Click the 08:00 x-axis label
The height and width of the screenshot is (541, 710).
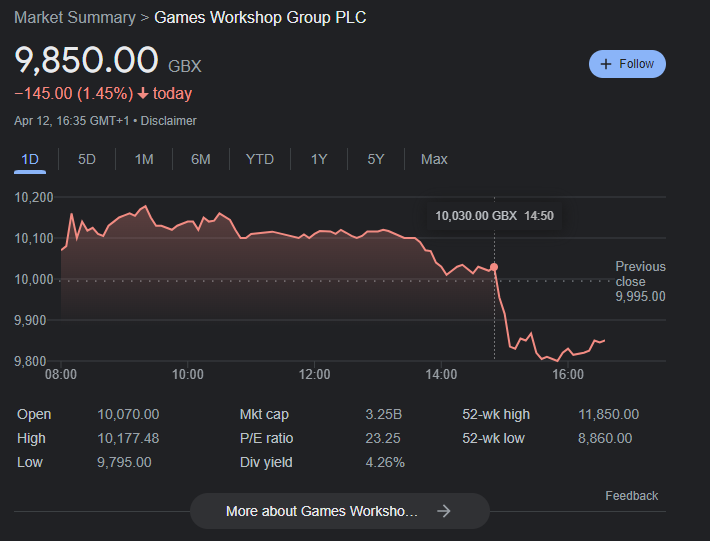(61, 374)
